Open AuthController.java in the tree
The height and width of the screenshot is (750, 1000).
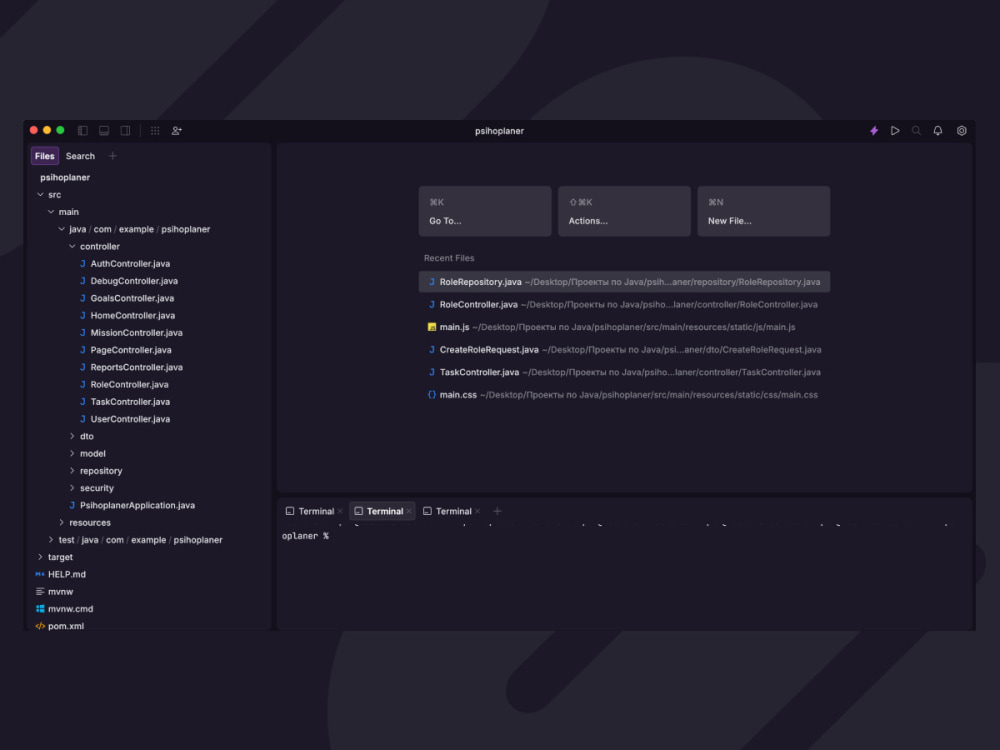[130, 263]
